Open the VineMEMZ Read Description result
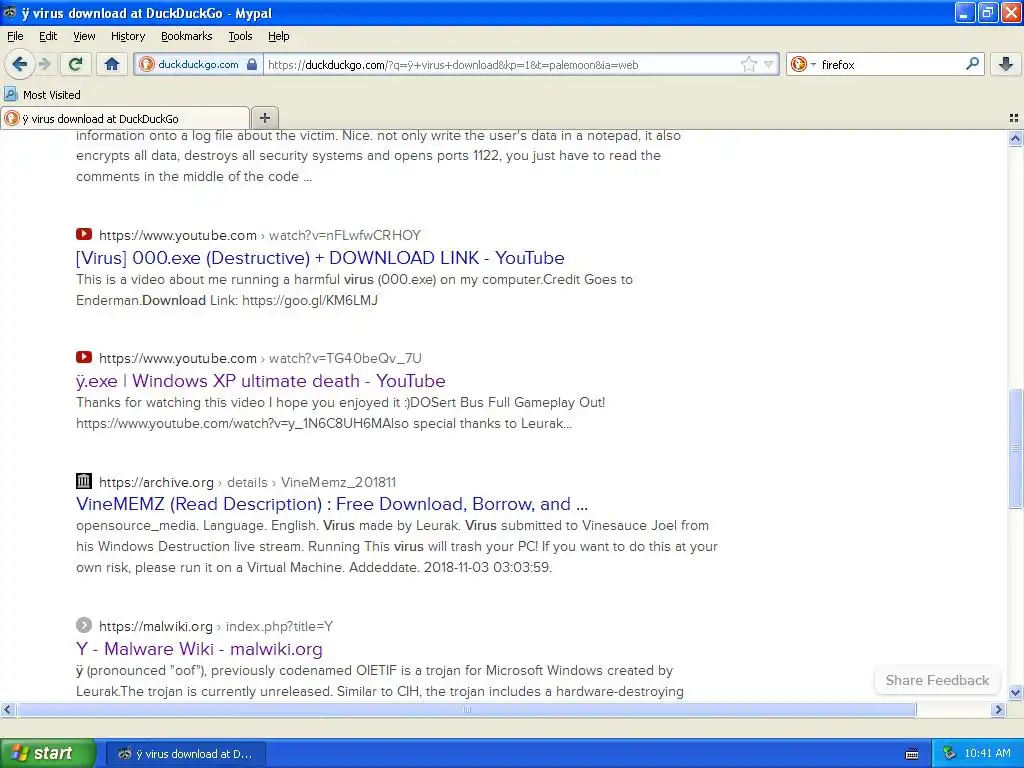Screen dimensions: 1024x768 (332, 504)
